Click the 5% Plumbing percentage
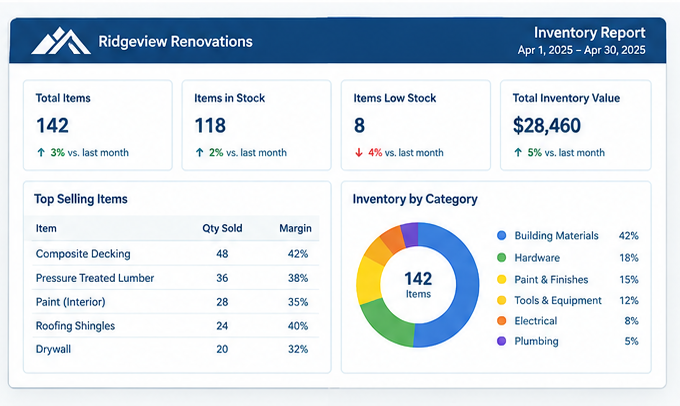Viewport: 680px width, 406px height. [631, 341]
